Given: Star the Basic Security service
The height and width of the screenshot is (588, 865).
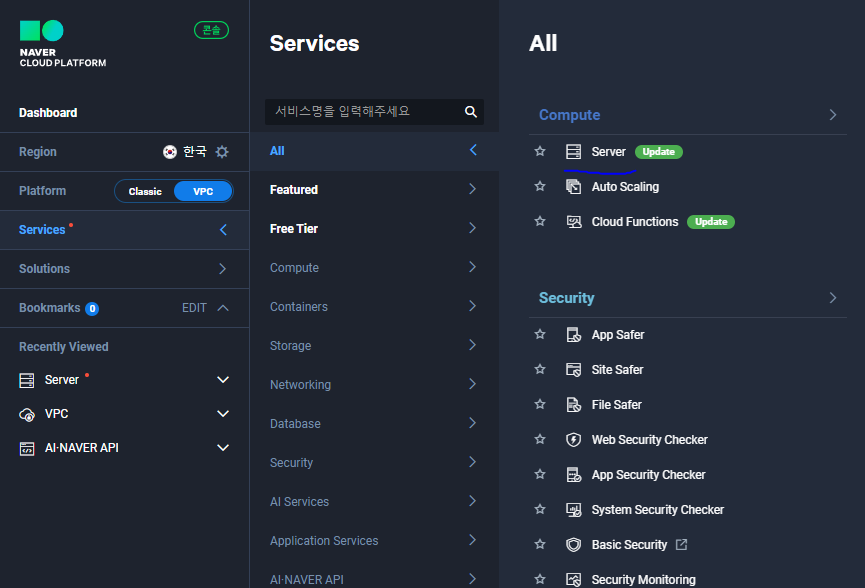Looking at the screenshot, I should [540, 544].
